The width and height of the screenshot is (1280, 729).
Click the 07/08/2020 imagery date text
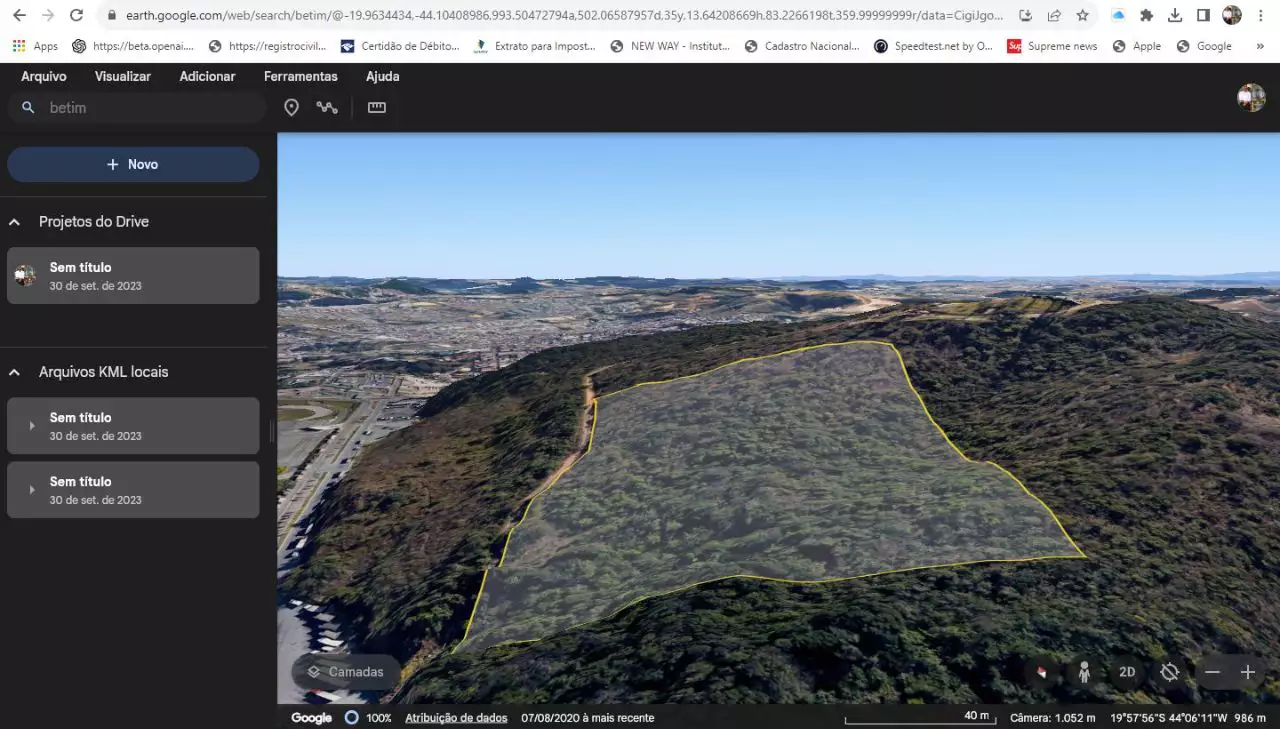coord(588,718)
